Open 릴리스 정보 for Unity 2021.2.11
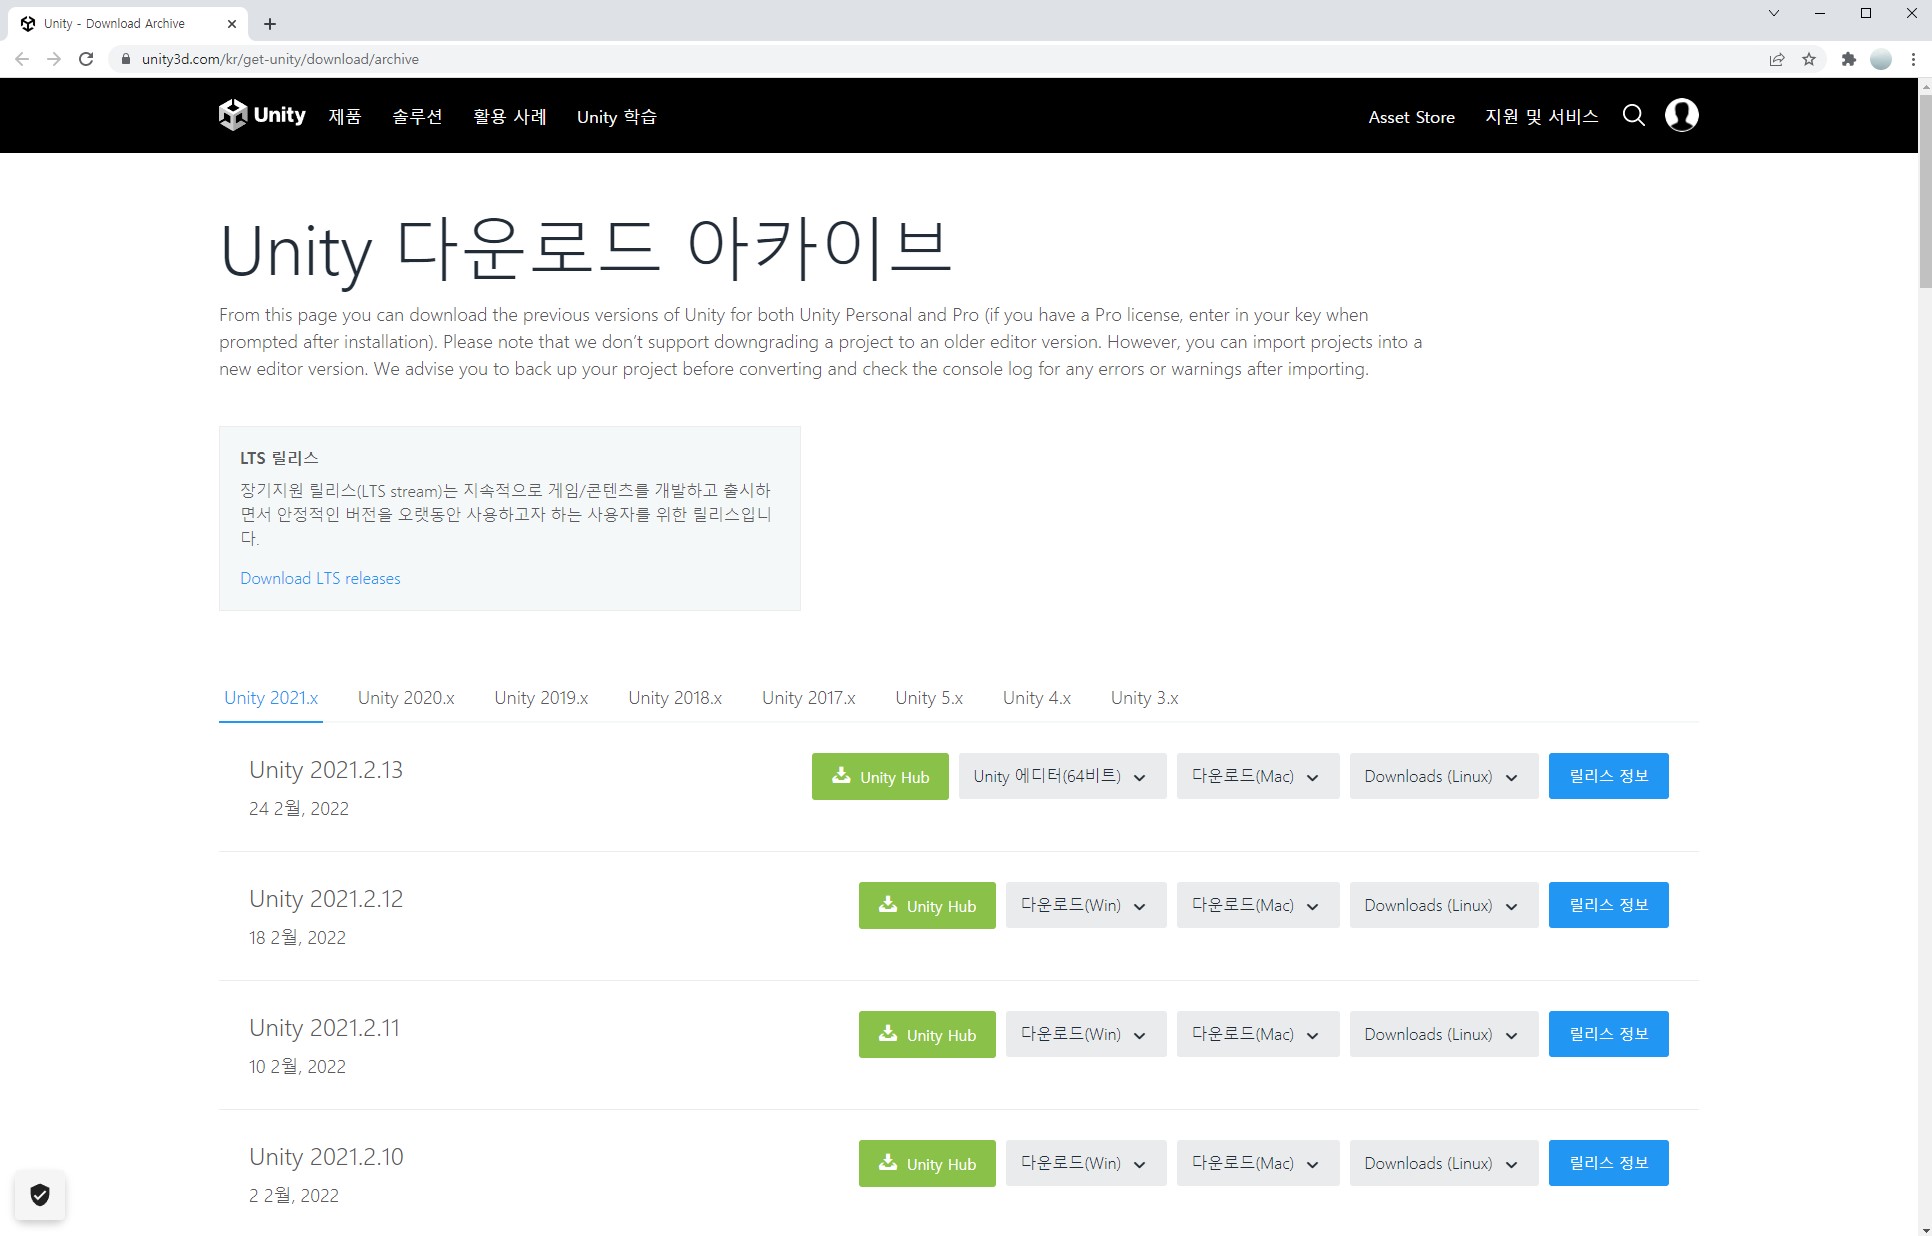 pos(1608,1034)
